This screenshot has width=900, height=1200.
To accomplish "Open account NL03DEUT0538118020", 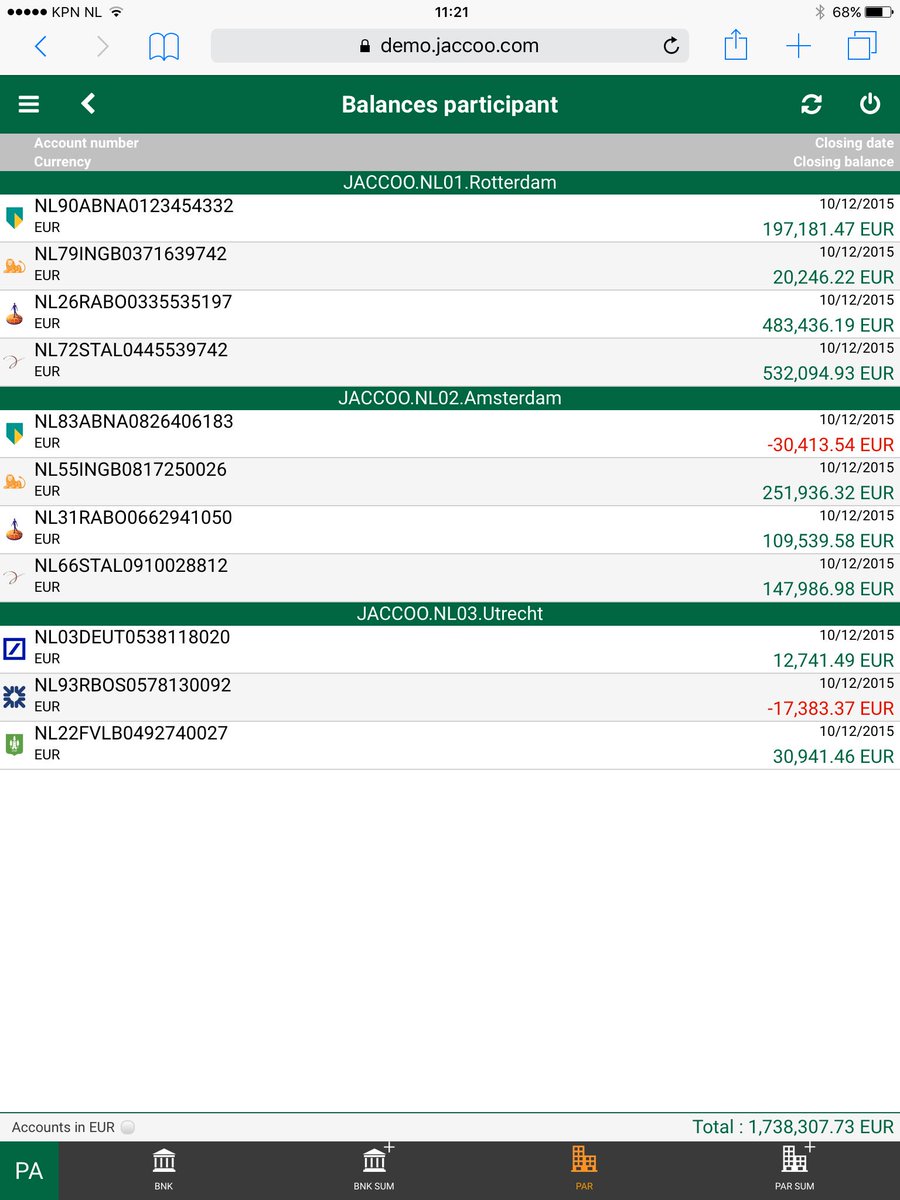I will (450, 650).
